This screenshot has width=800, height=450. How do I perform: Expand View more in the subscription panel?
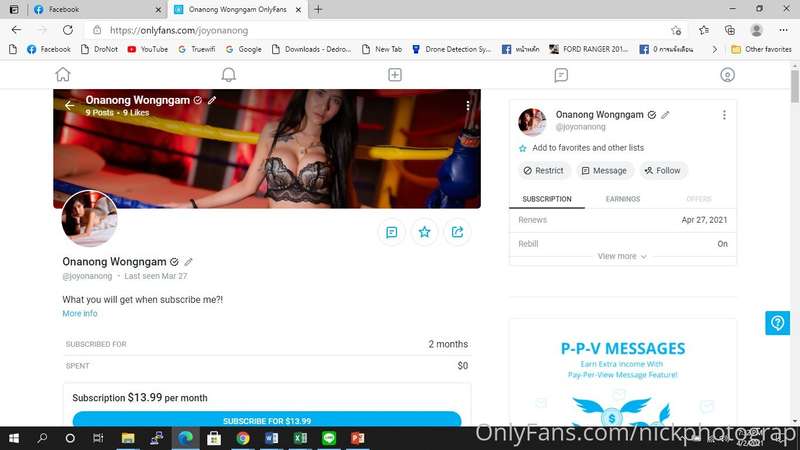coord(622,256)
